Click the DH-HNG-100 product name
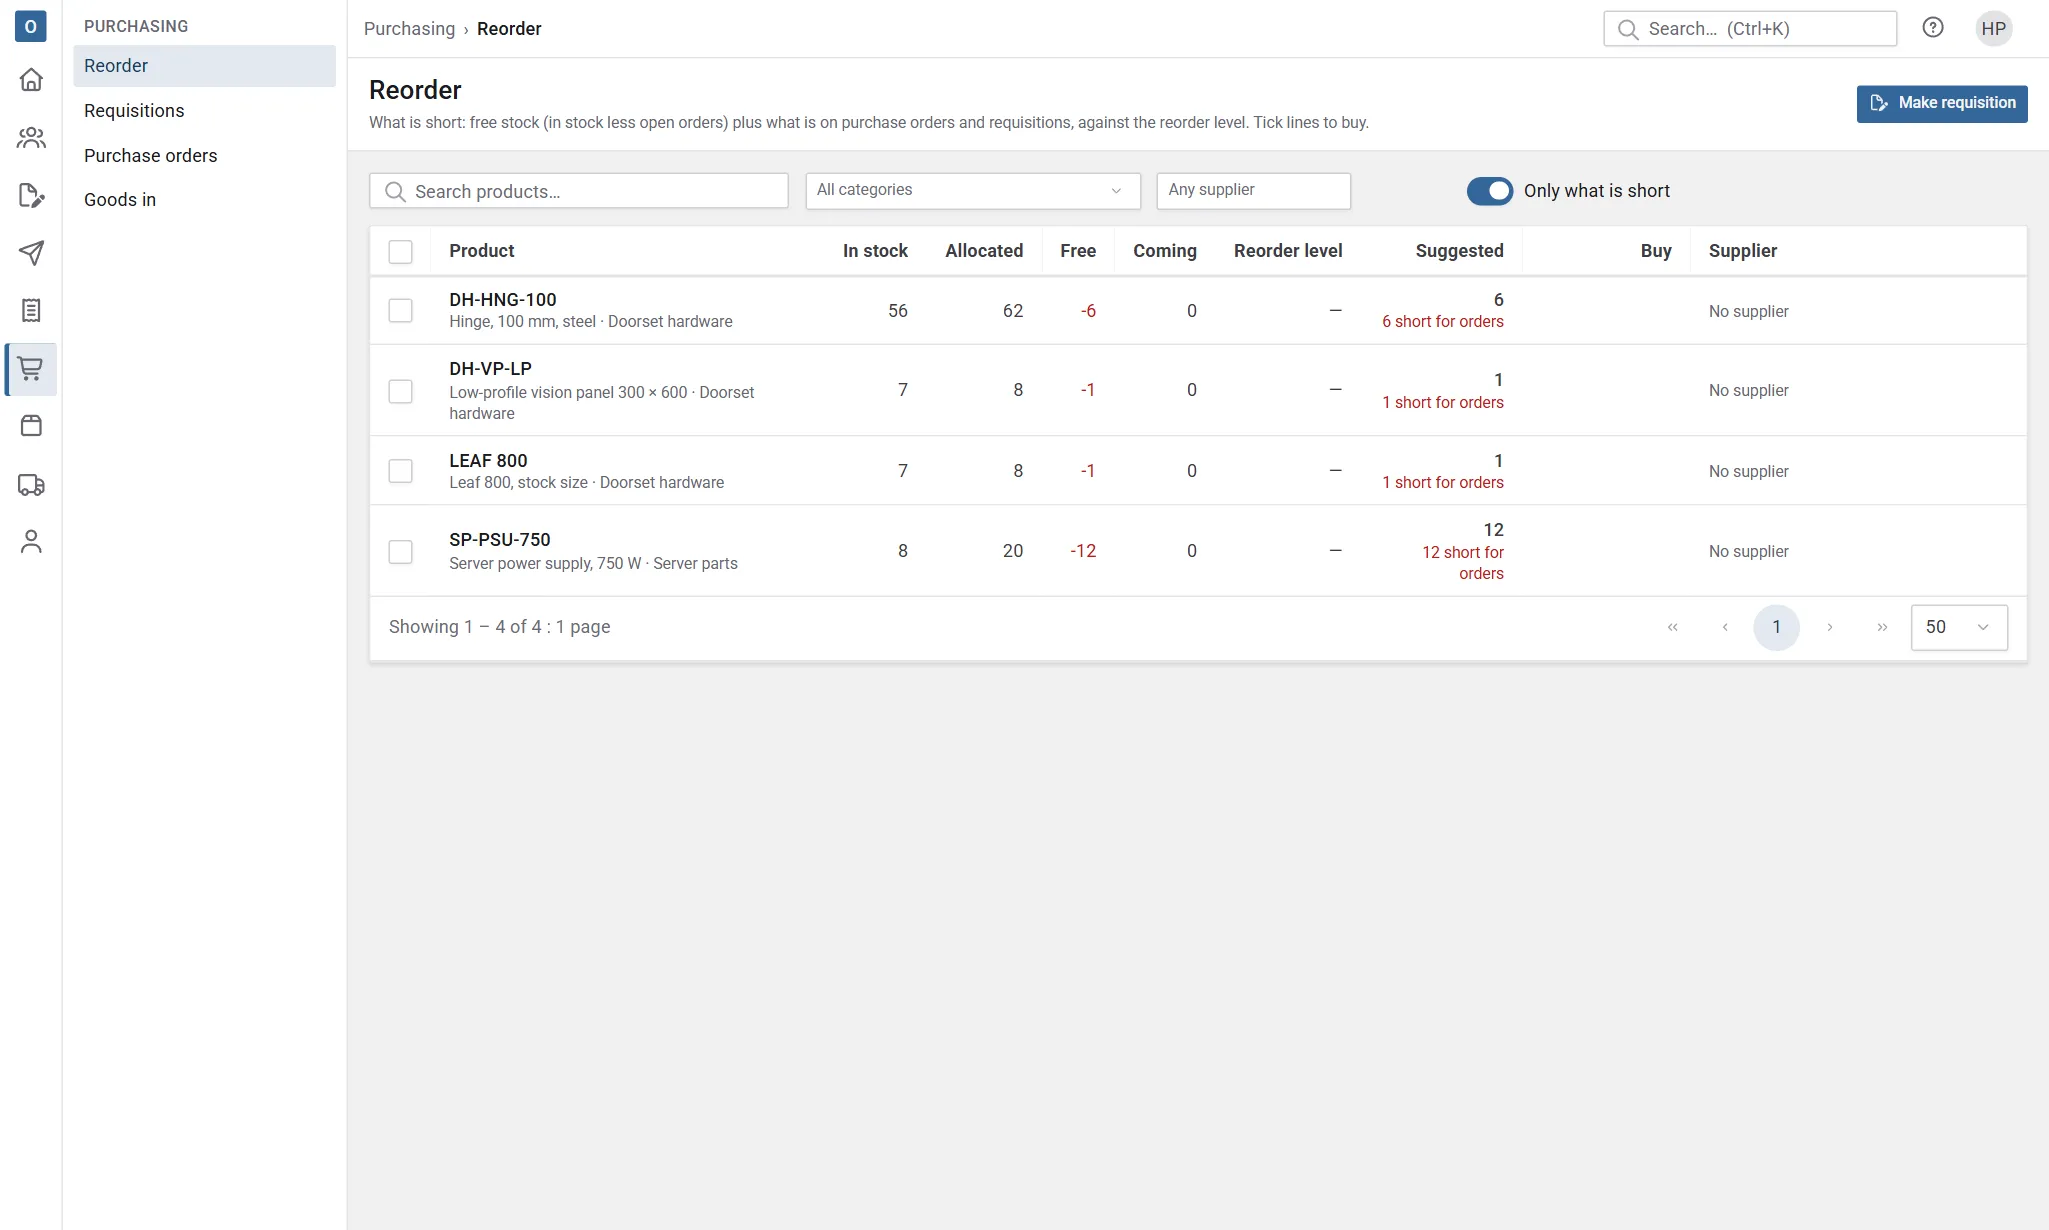 click(503, 300)
